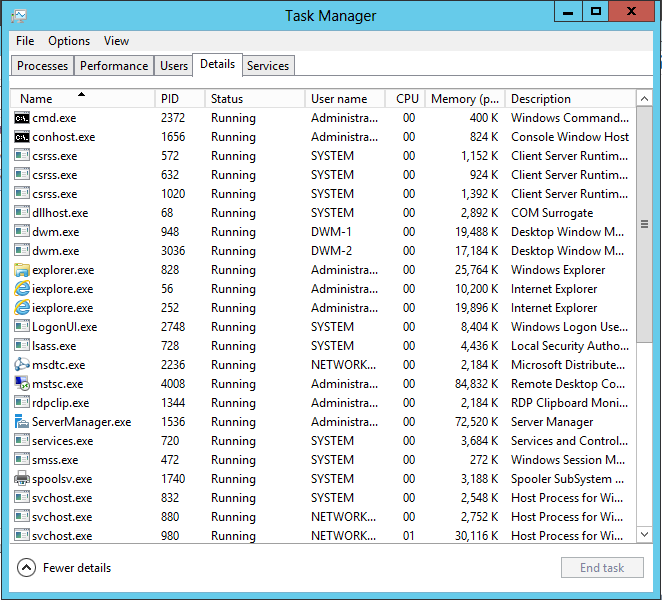This screenshot has width=662, height=600.
Task: Select svchost.exe name with PID 980
Action: (x=62, y=536)
